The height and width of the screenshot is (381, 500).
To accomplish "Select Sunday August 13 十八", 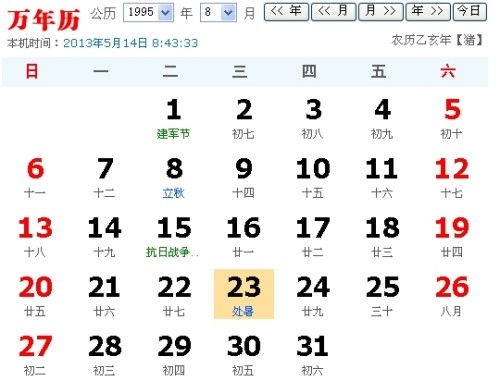I will click(35, 237).
